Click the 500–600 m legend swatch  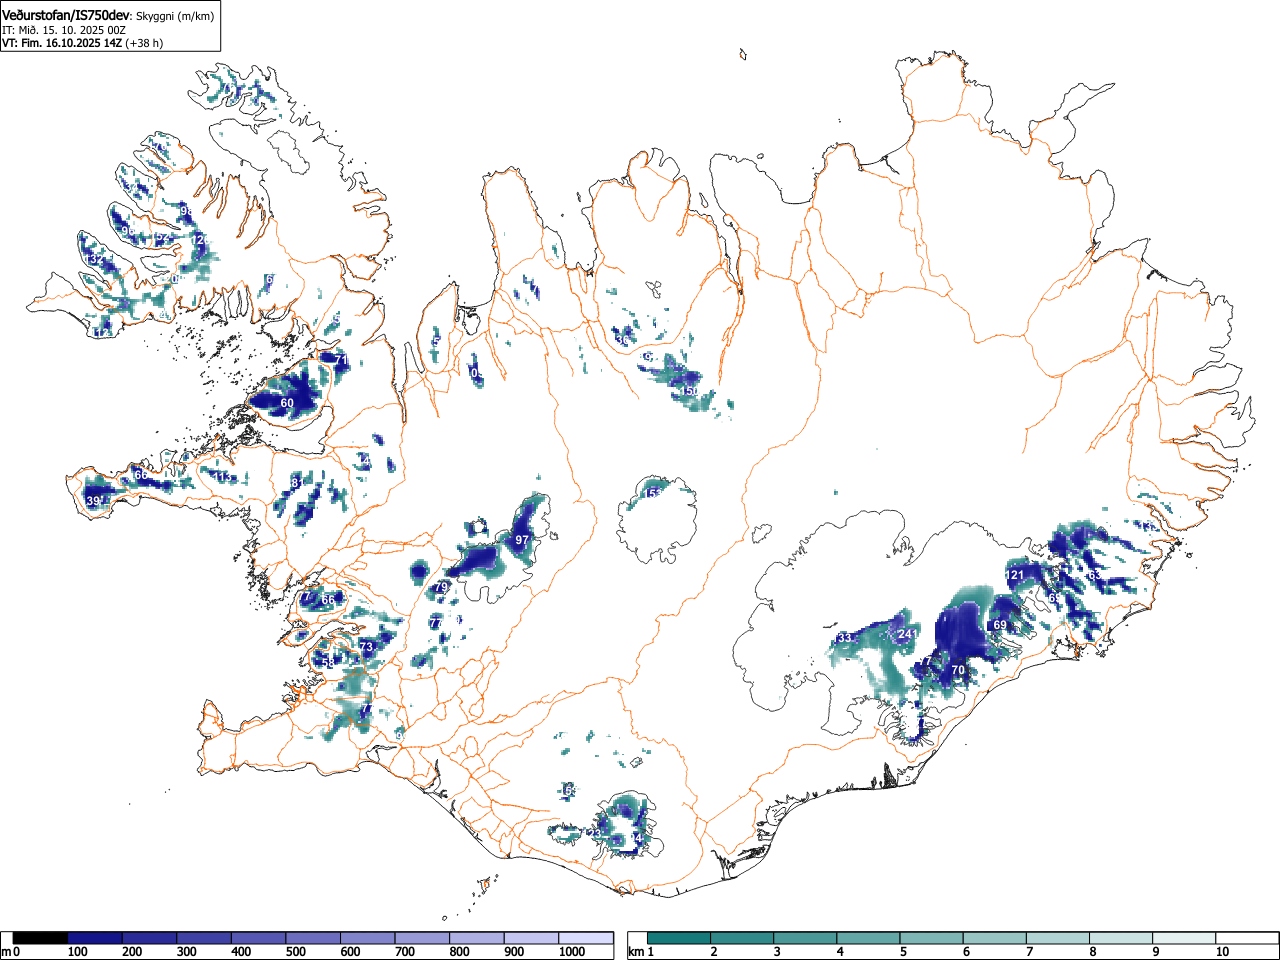point(313,938)
